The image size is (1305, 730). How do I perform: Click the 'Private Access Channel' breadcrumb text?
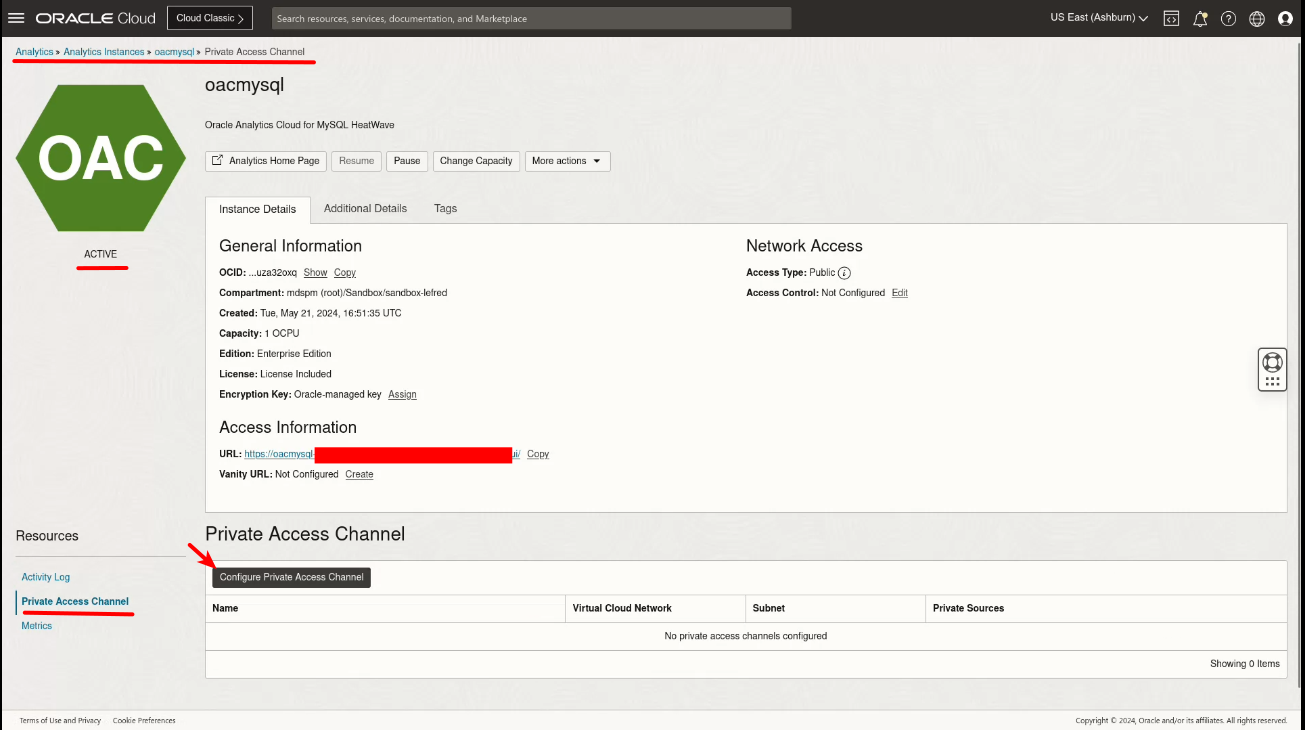pyautogui.click(x=255, y=52)
